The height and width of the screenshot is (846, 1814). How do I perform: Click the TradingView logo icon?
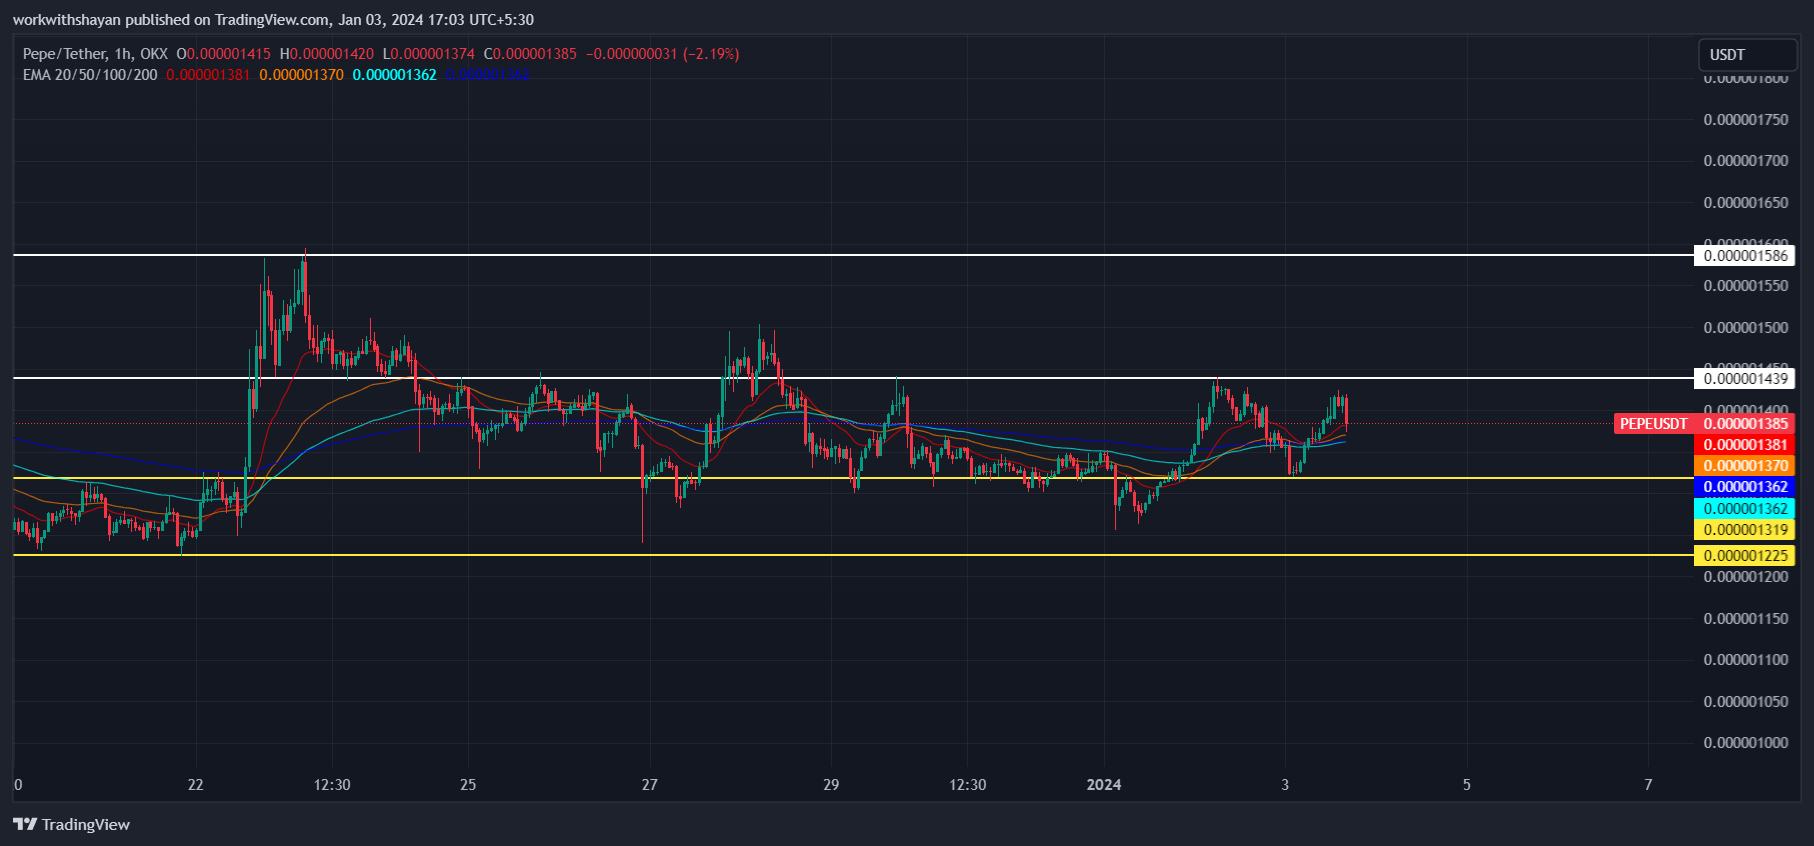point(25,824)
